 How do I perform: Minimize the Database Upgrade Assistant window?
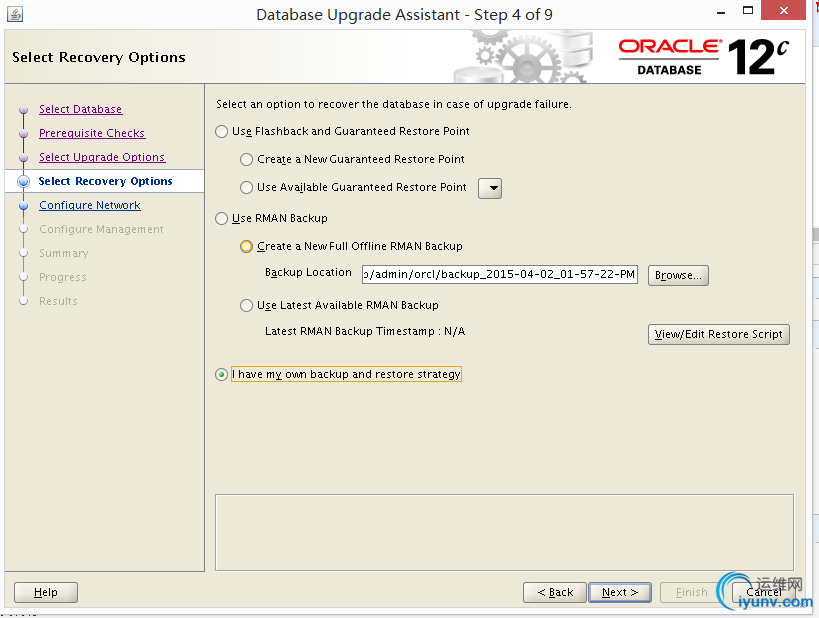pos(721,13)
